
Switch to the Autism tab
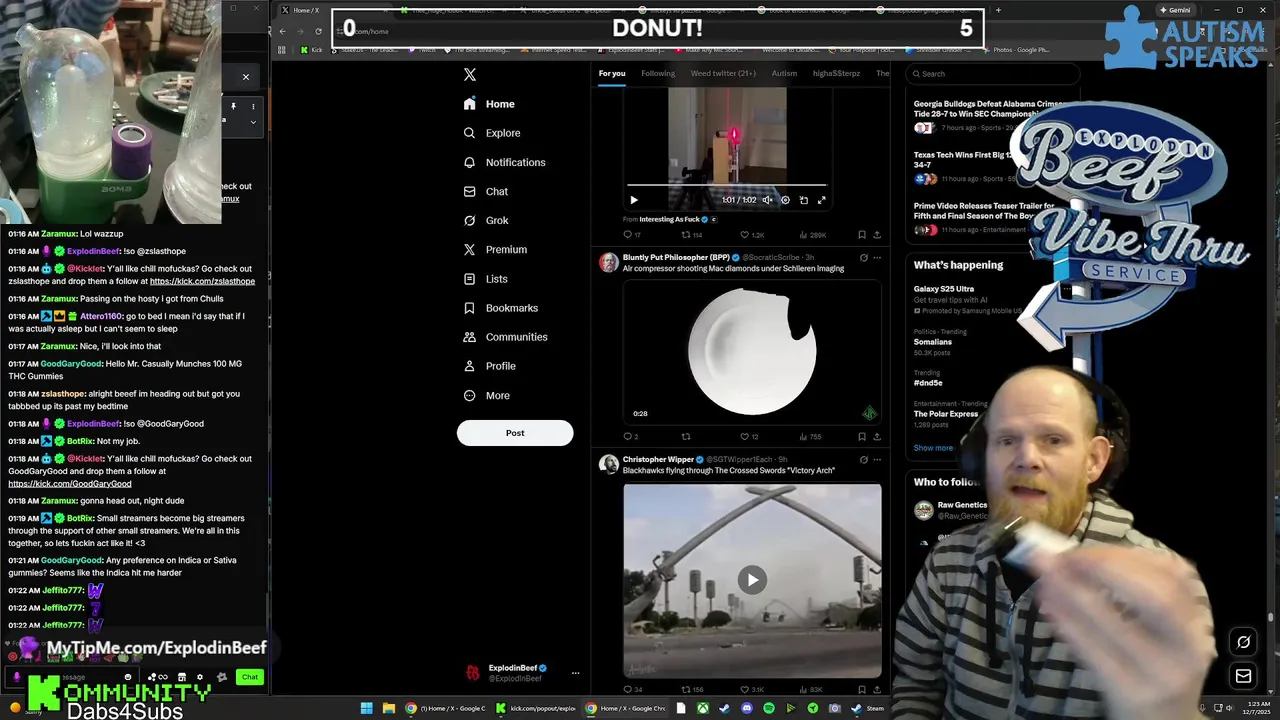pos(784,73)
